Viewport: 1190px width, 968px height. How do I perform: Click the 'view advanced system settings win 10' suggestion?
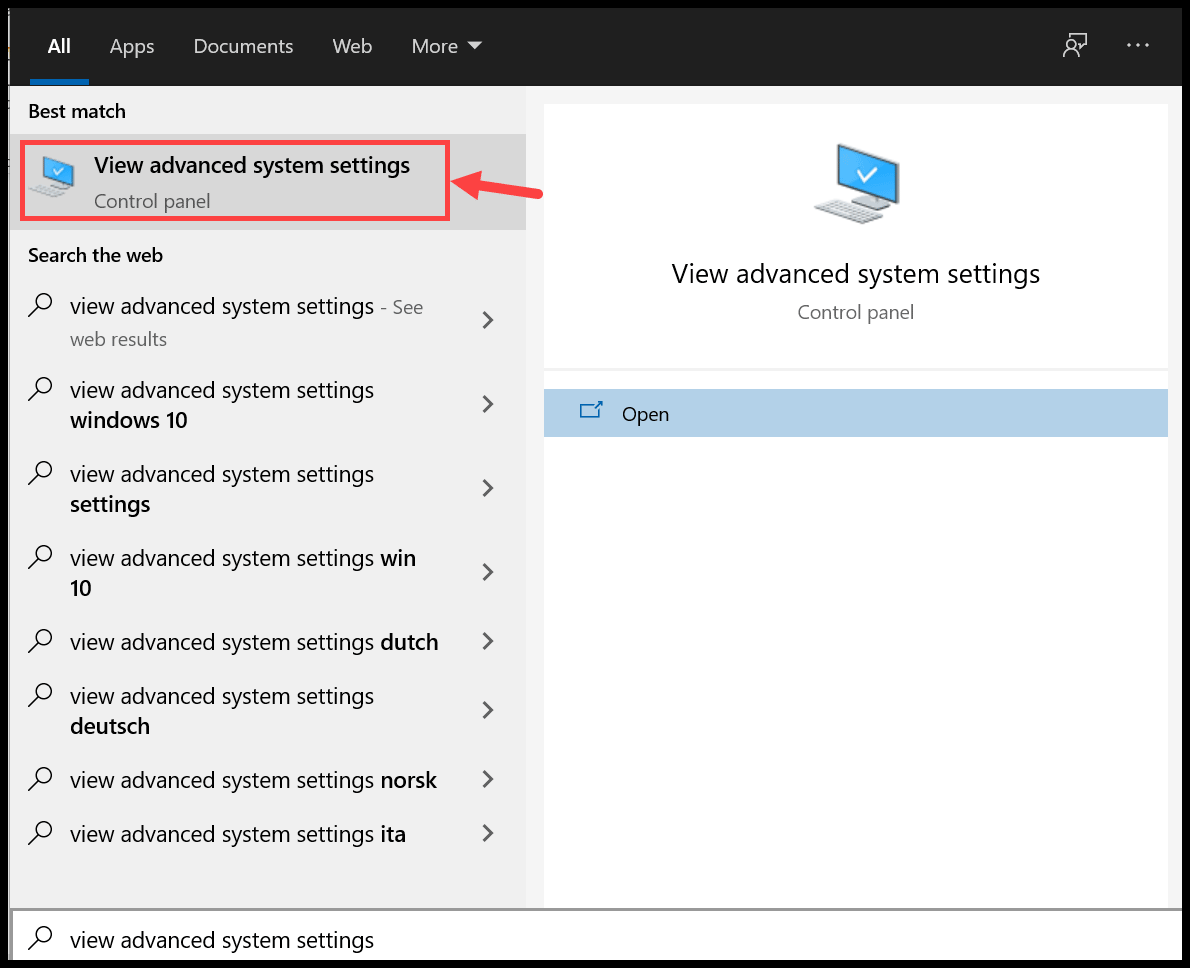(x=242, y=572)
